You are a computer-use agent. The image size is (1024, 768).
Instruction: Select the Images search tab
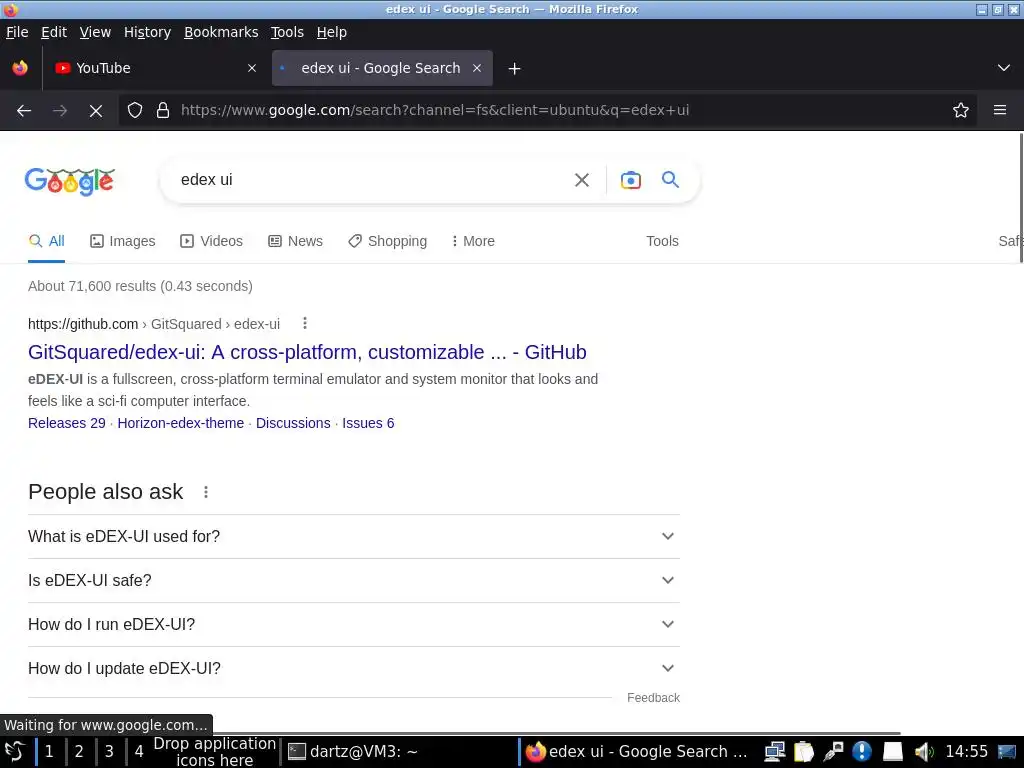tap(123, 241)
